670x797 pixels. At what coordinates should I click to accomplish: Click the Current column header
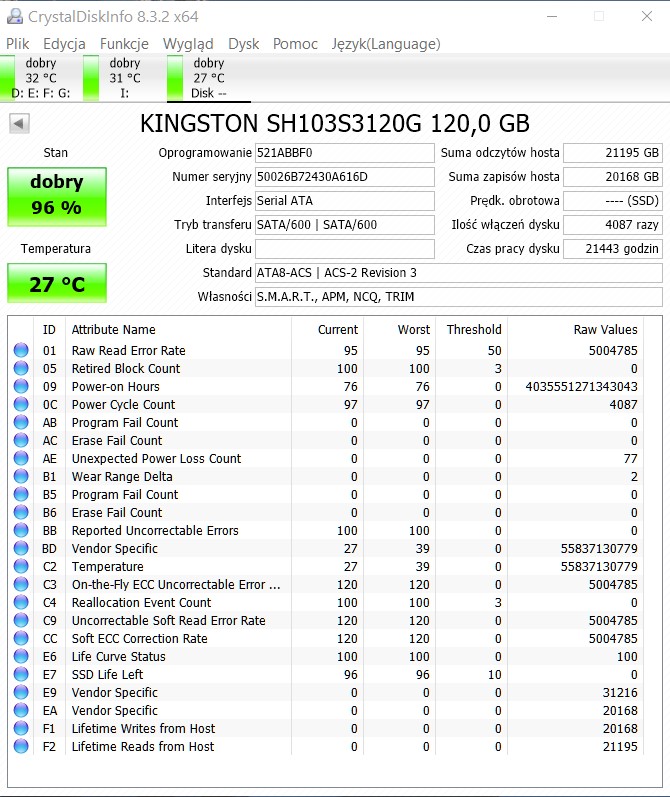click(x=327, y=330)
